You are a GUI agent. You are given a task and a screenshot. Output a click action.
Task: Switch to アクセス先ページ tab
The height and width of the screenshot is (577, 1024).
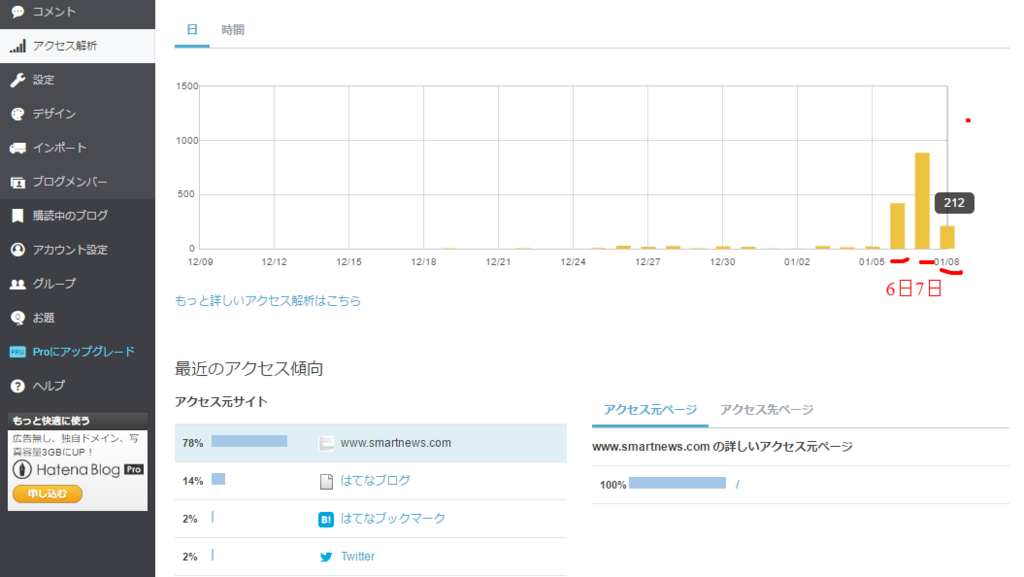767,410
